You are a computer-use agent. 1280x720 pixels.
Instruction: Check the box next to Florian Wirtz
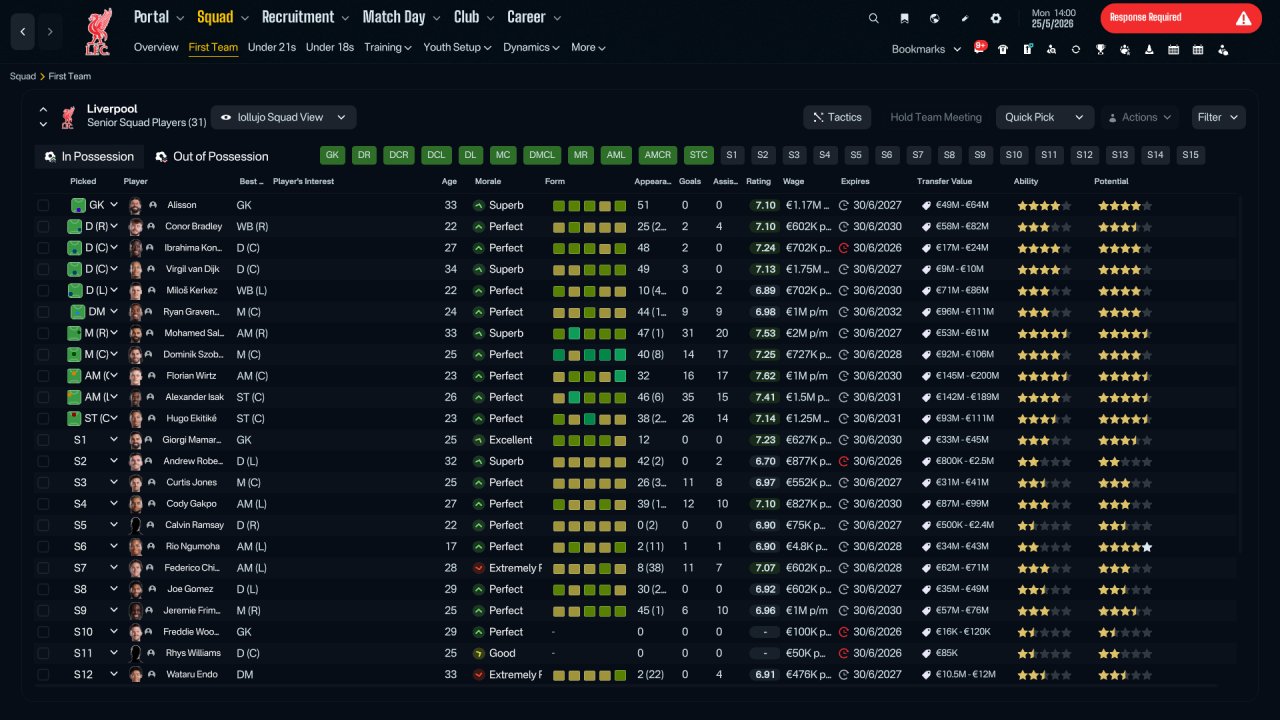(43, 376)
